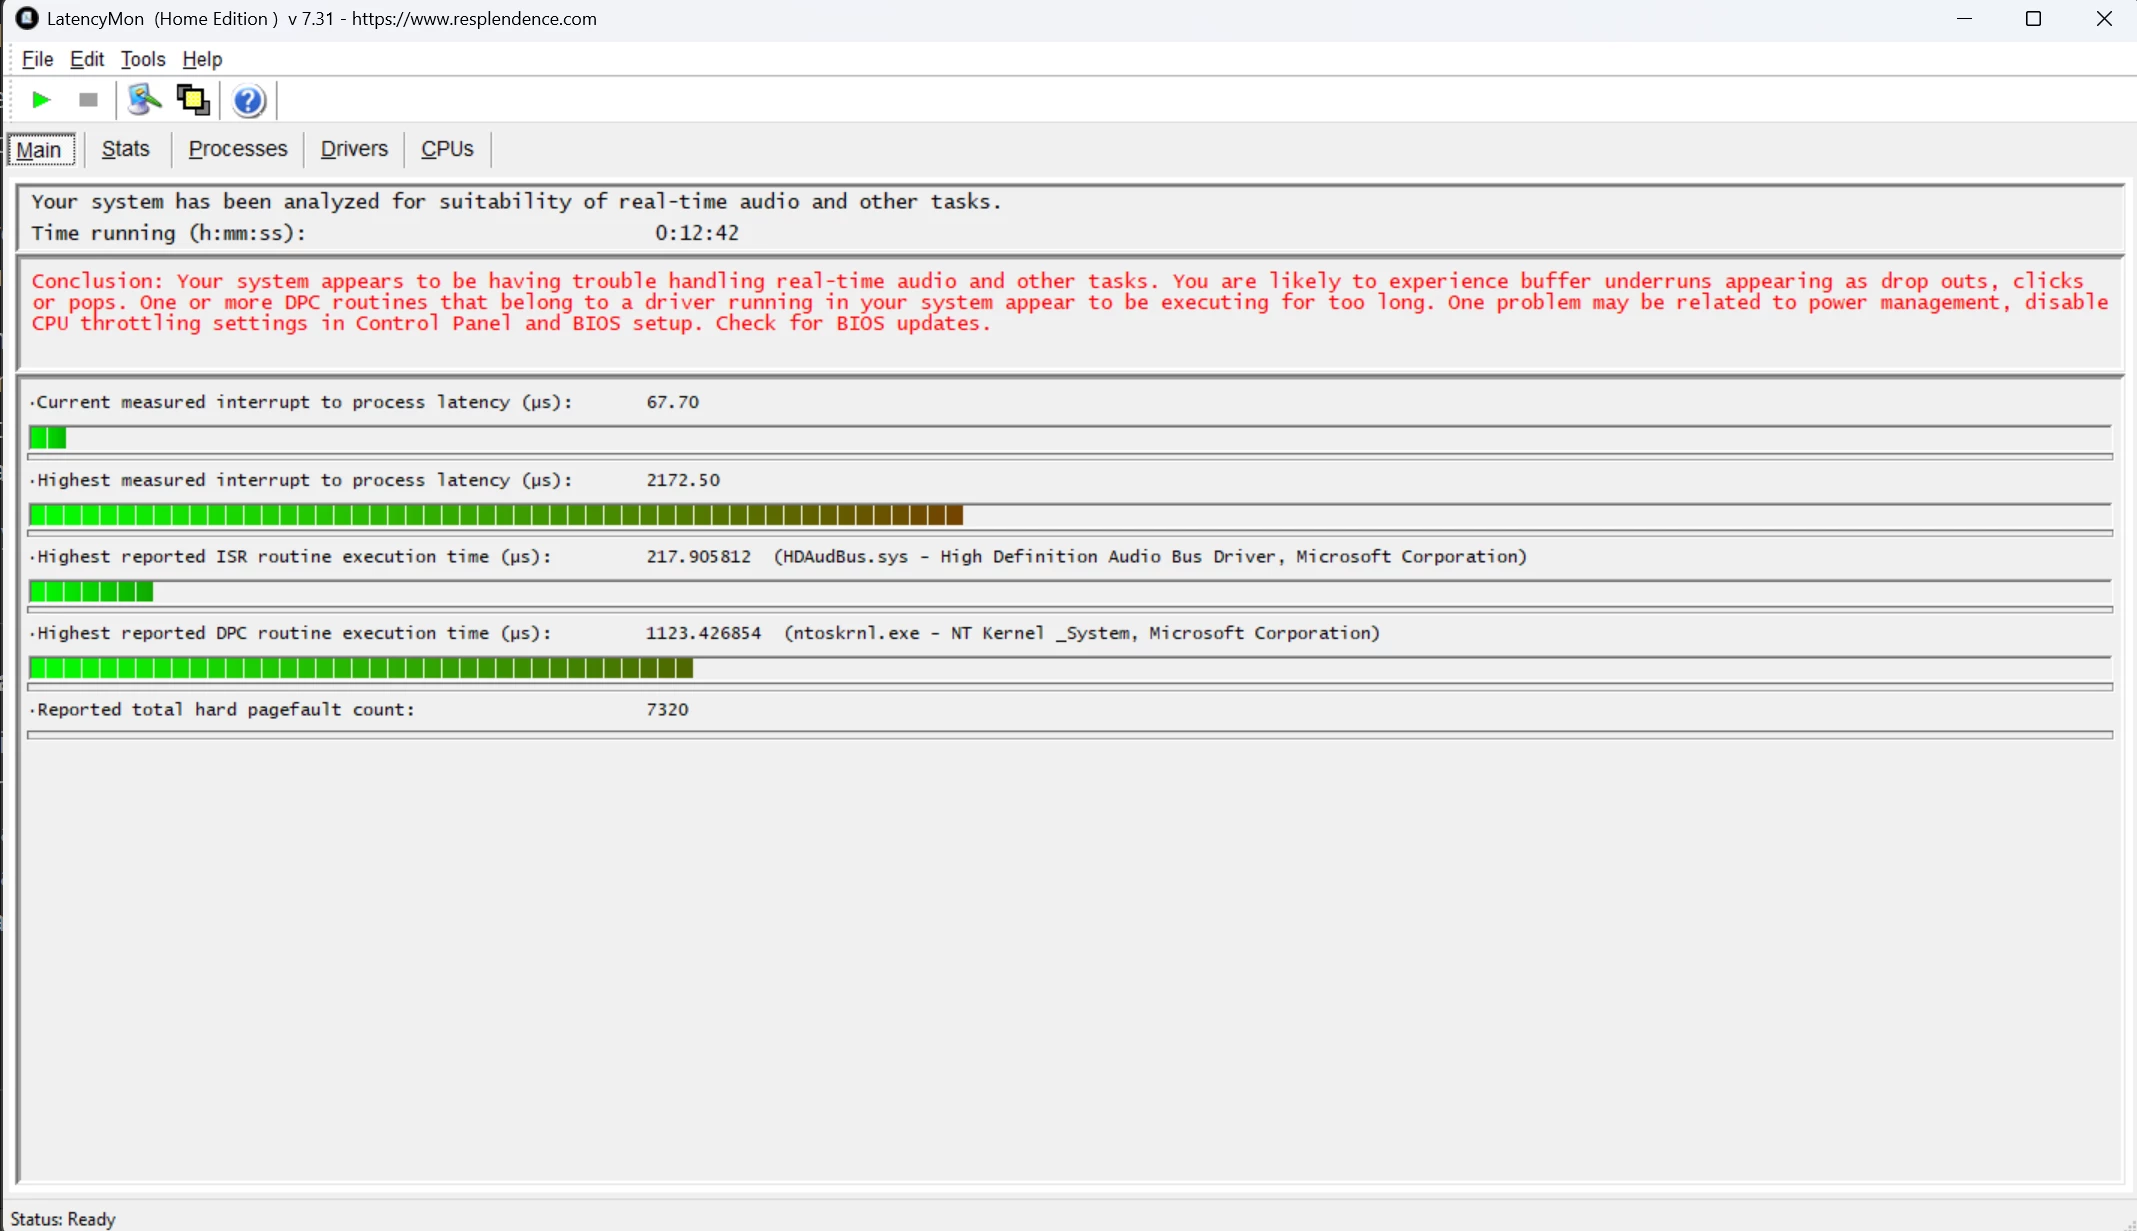Minimize the LatencyMon window
2137x1231 pixels.
[1964, 19]
